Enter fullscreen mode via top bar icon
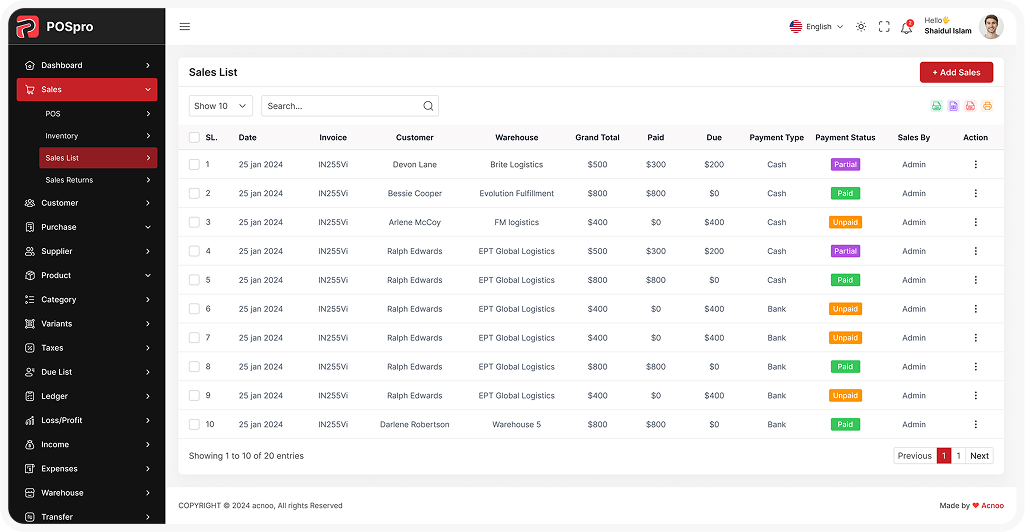This screenshot has height=532, width=1025. point(884,27)
